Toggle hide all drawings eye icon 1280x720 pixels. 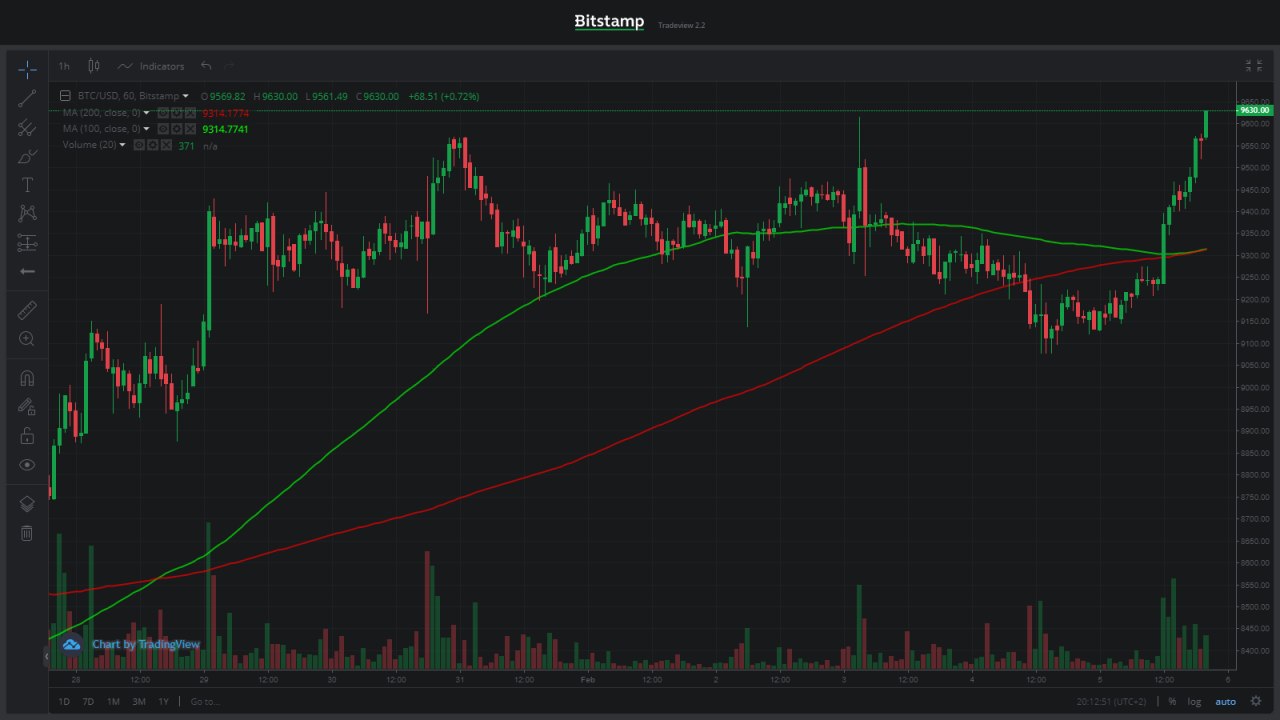point(27,465)
